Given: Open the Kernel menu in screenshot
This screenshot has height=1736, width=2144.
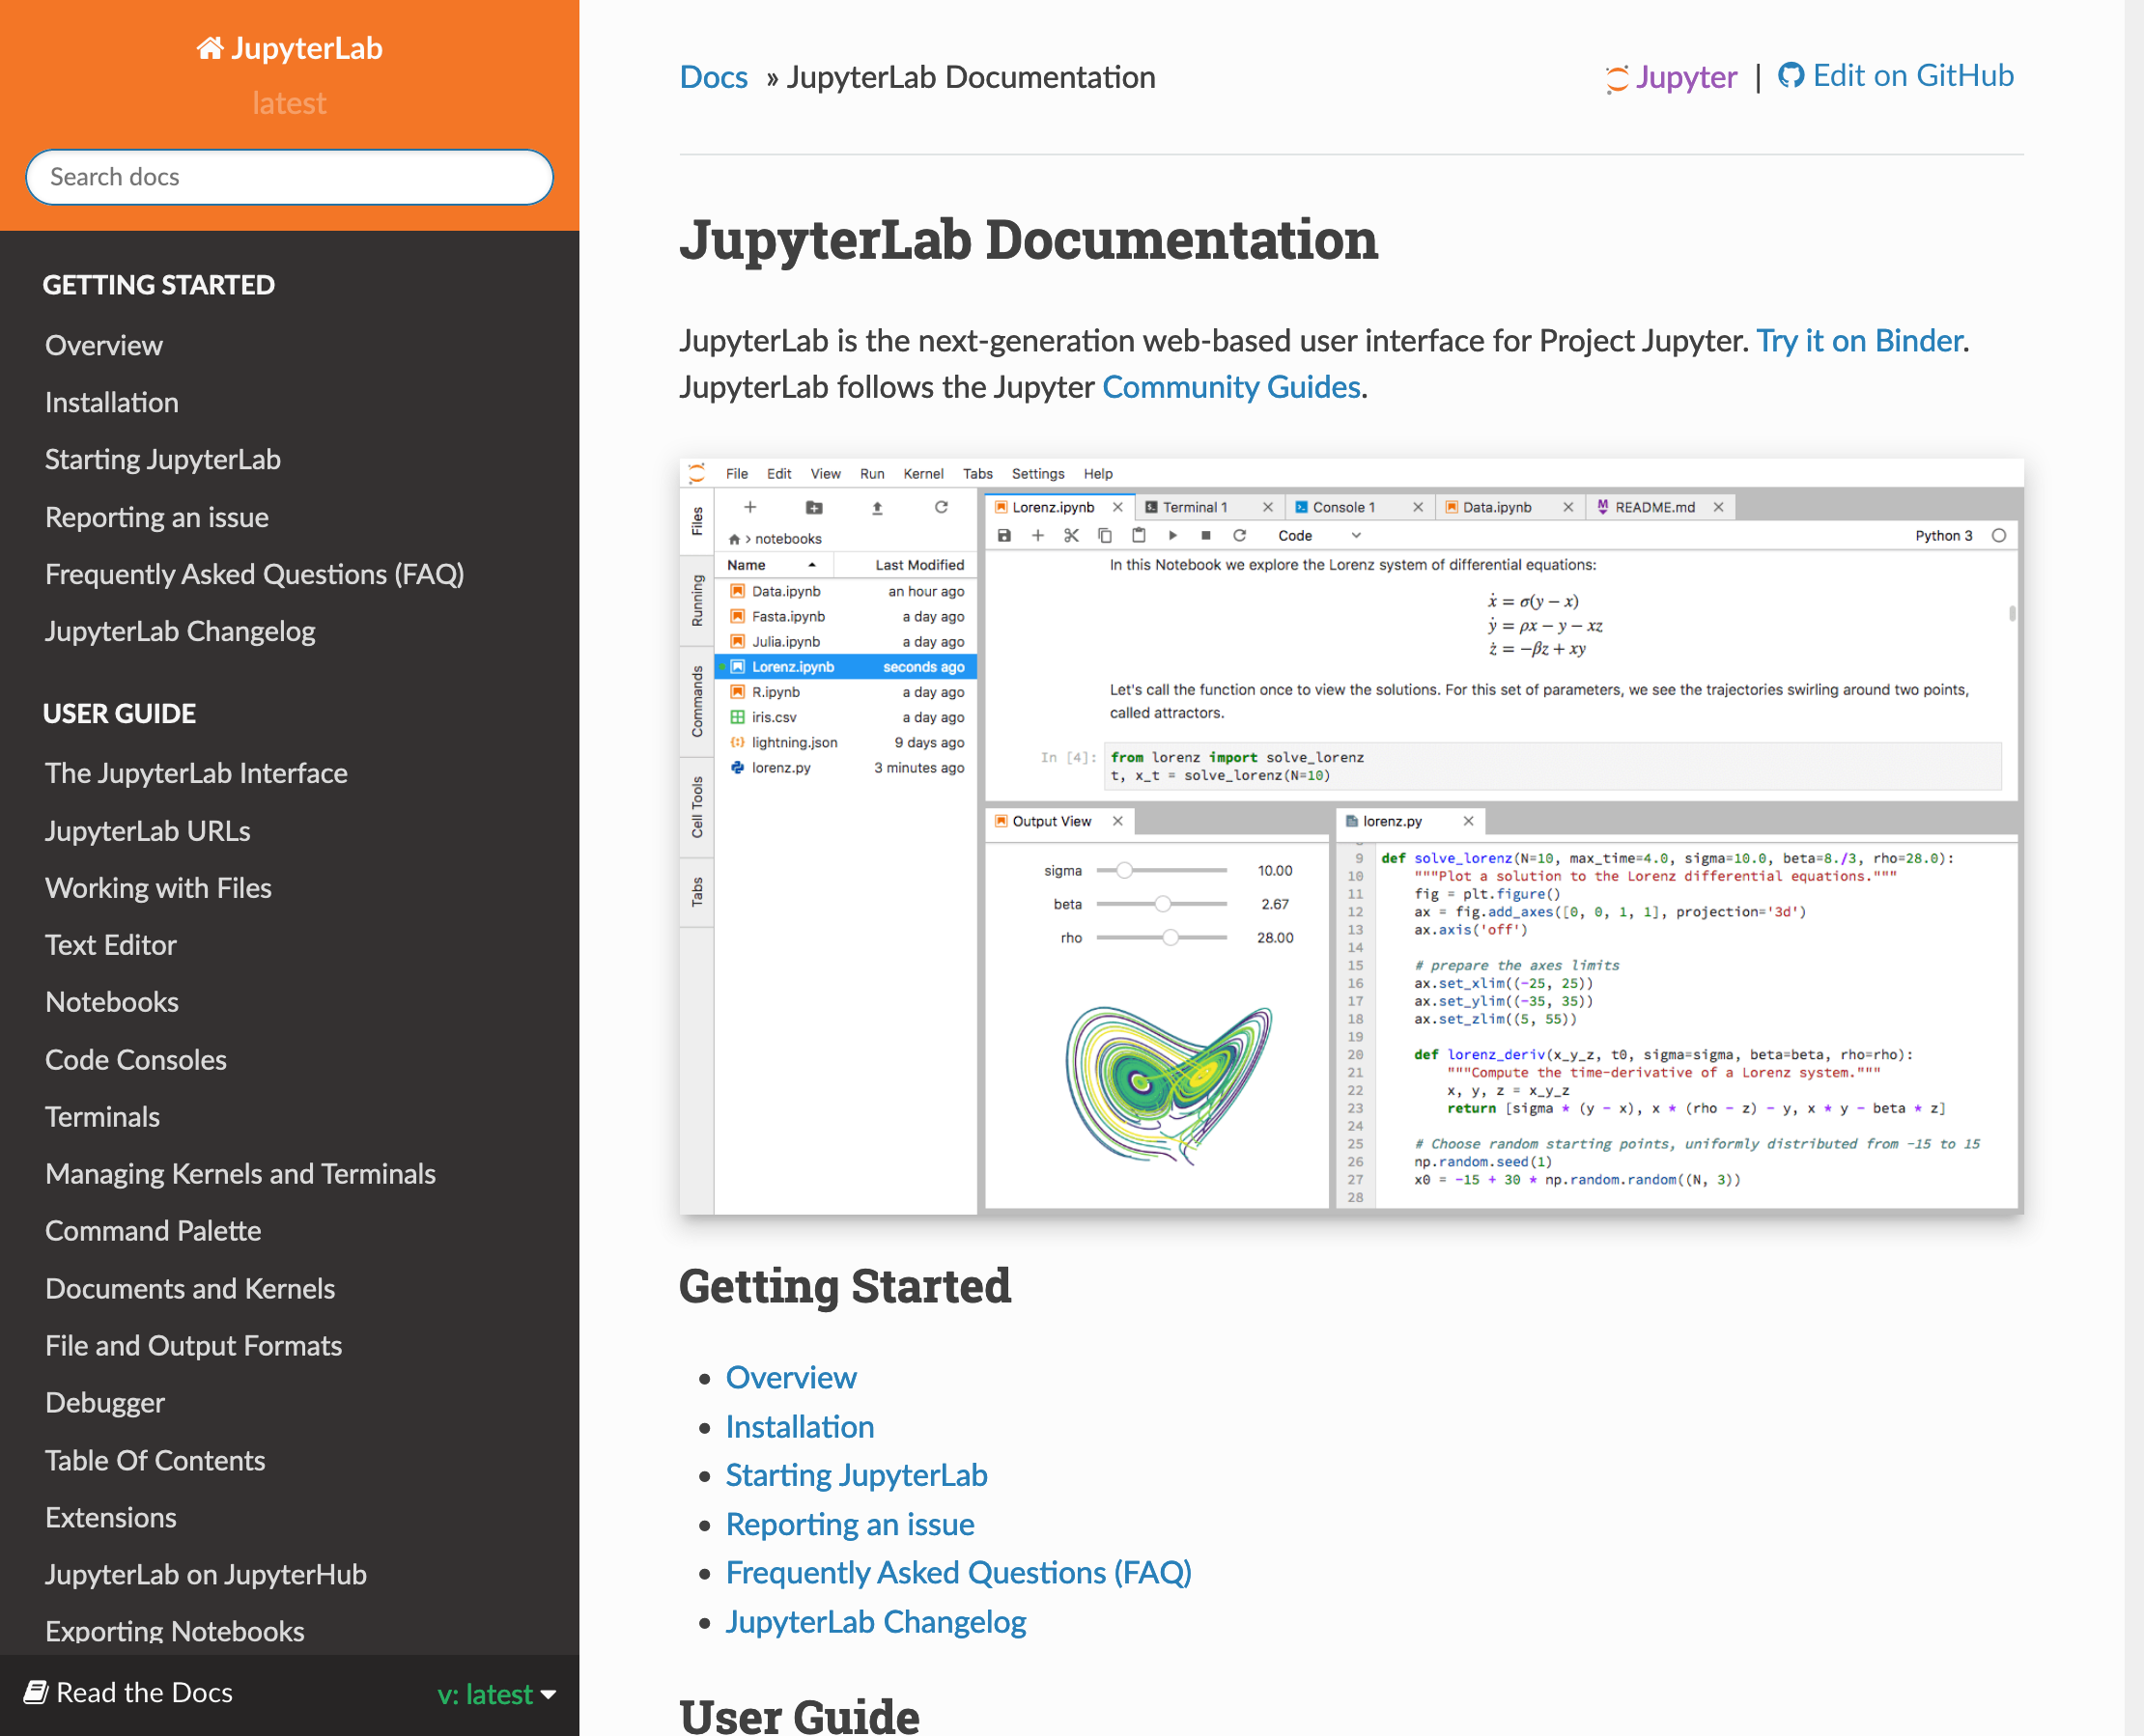Looking at the screenshot, I should [922, 474].
